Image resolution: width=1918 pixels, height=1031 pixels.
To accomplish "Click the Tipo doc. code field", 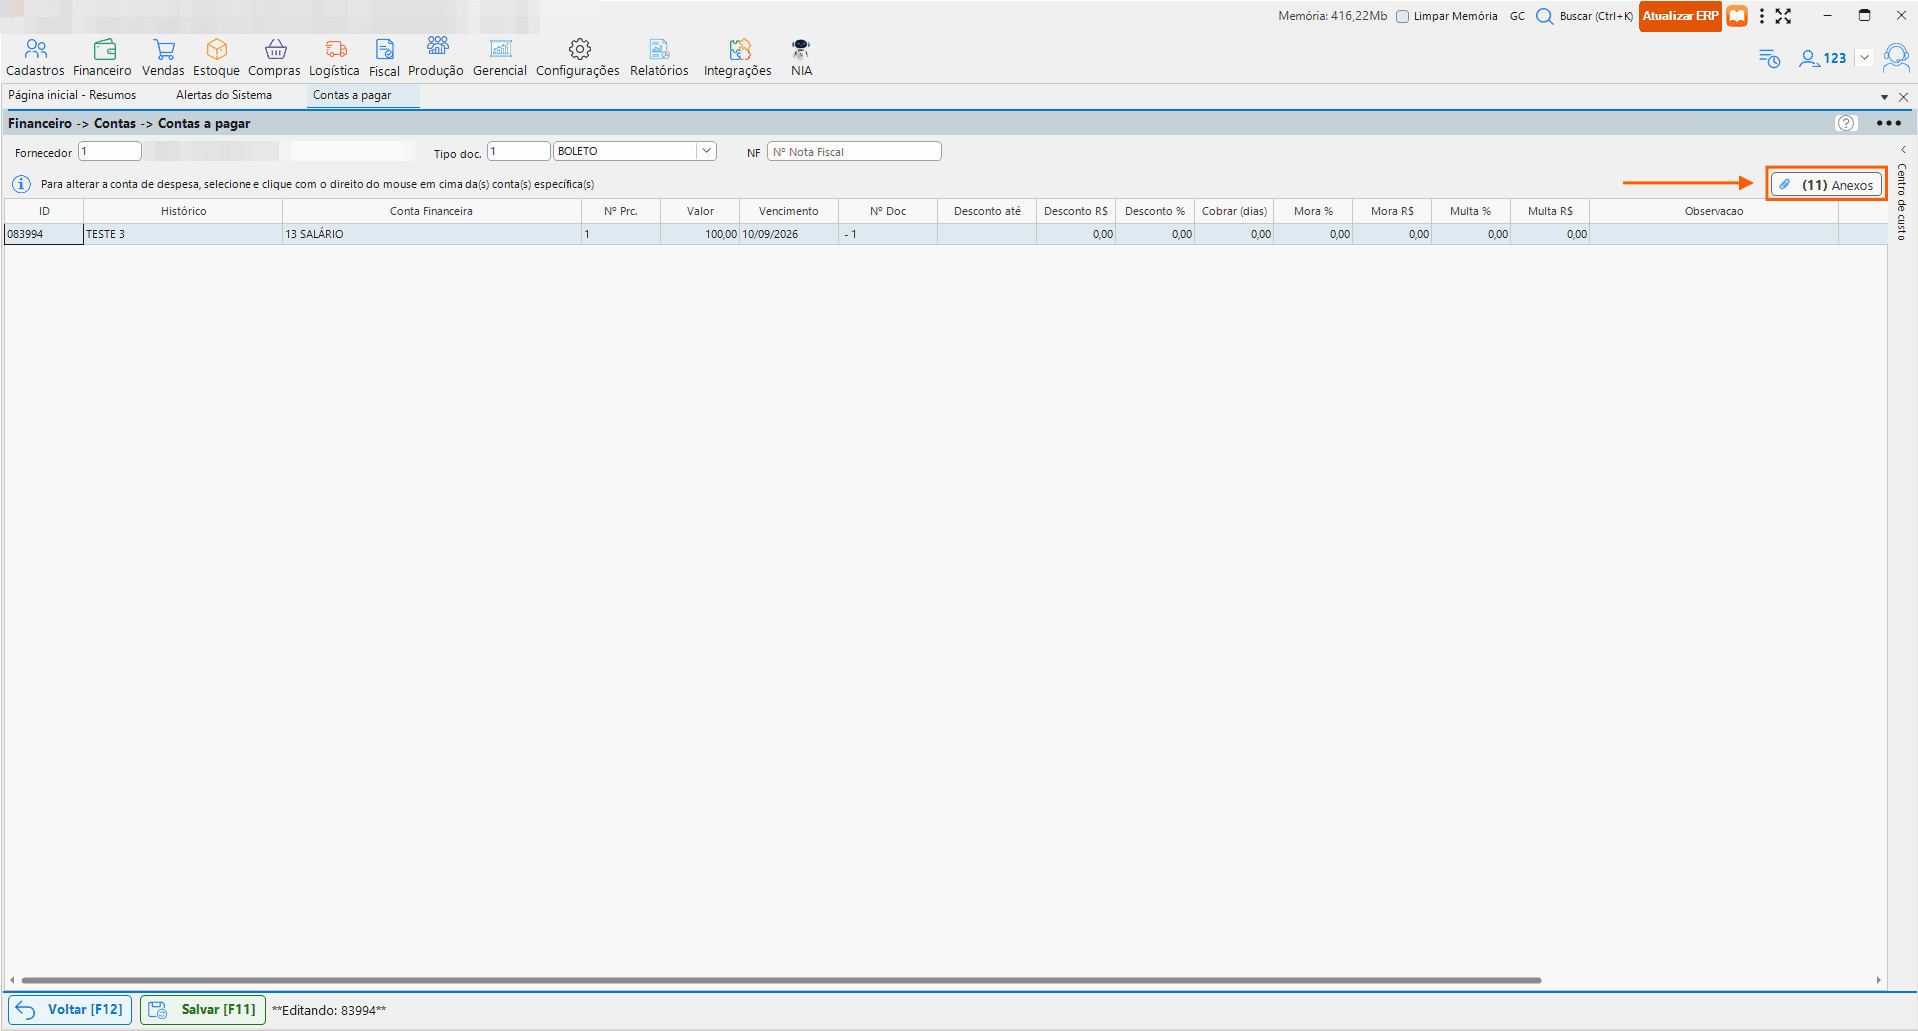I will 518,151.
